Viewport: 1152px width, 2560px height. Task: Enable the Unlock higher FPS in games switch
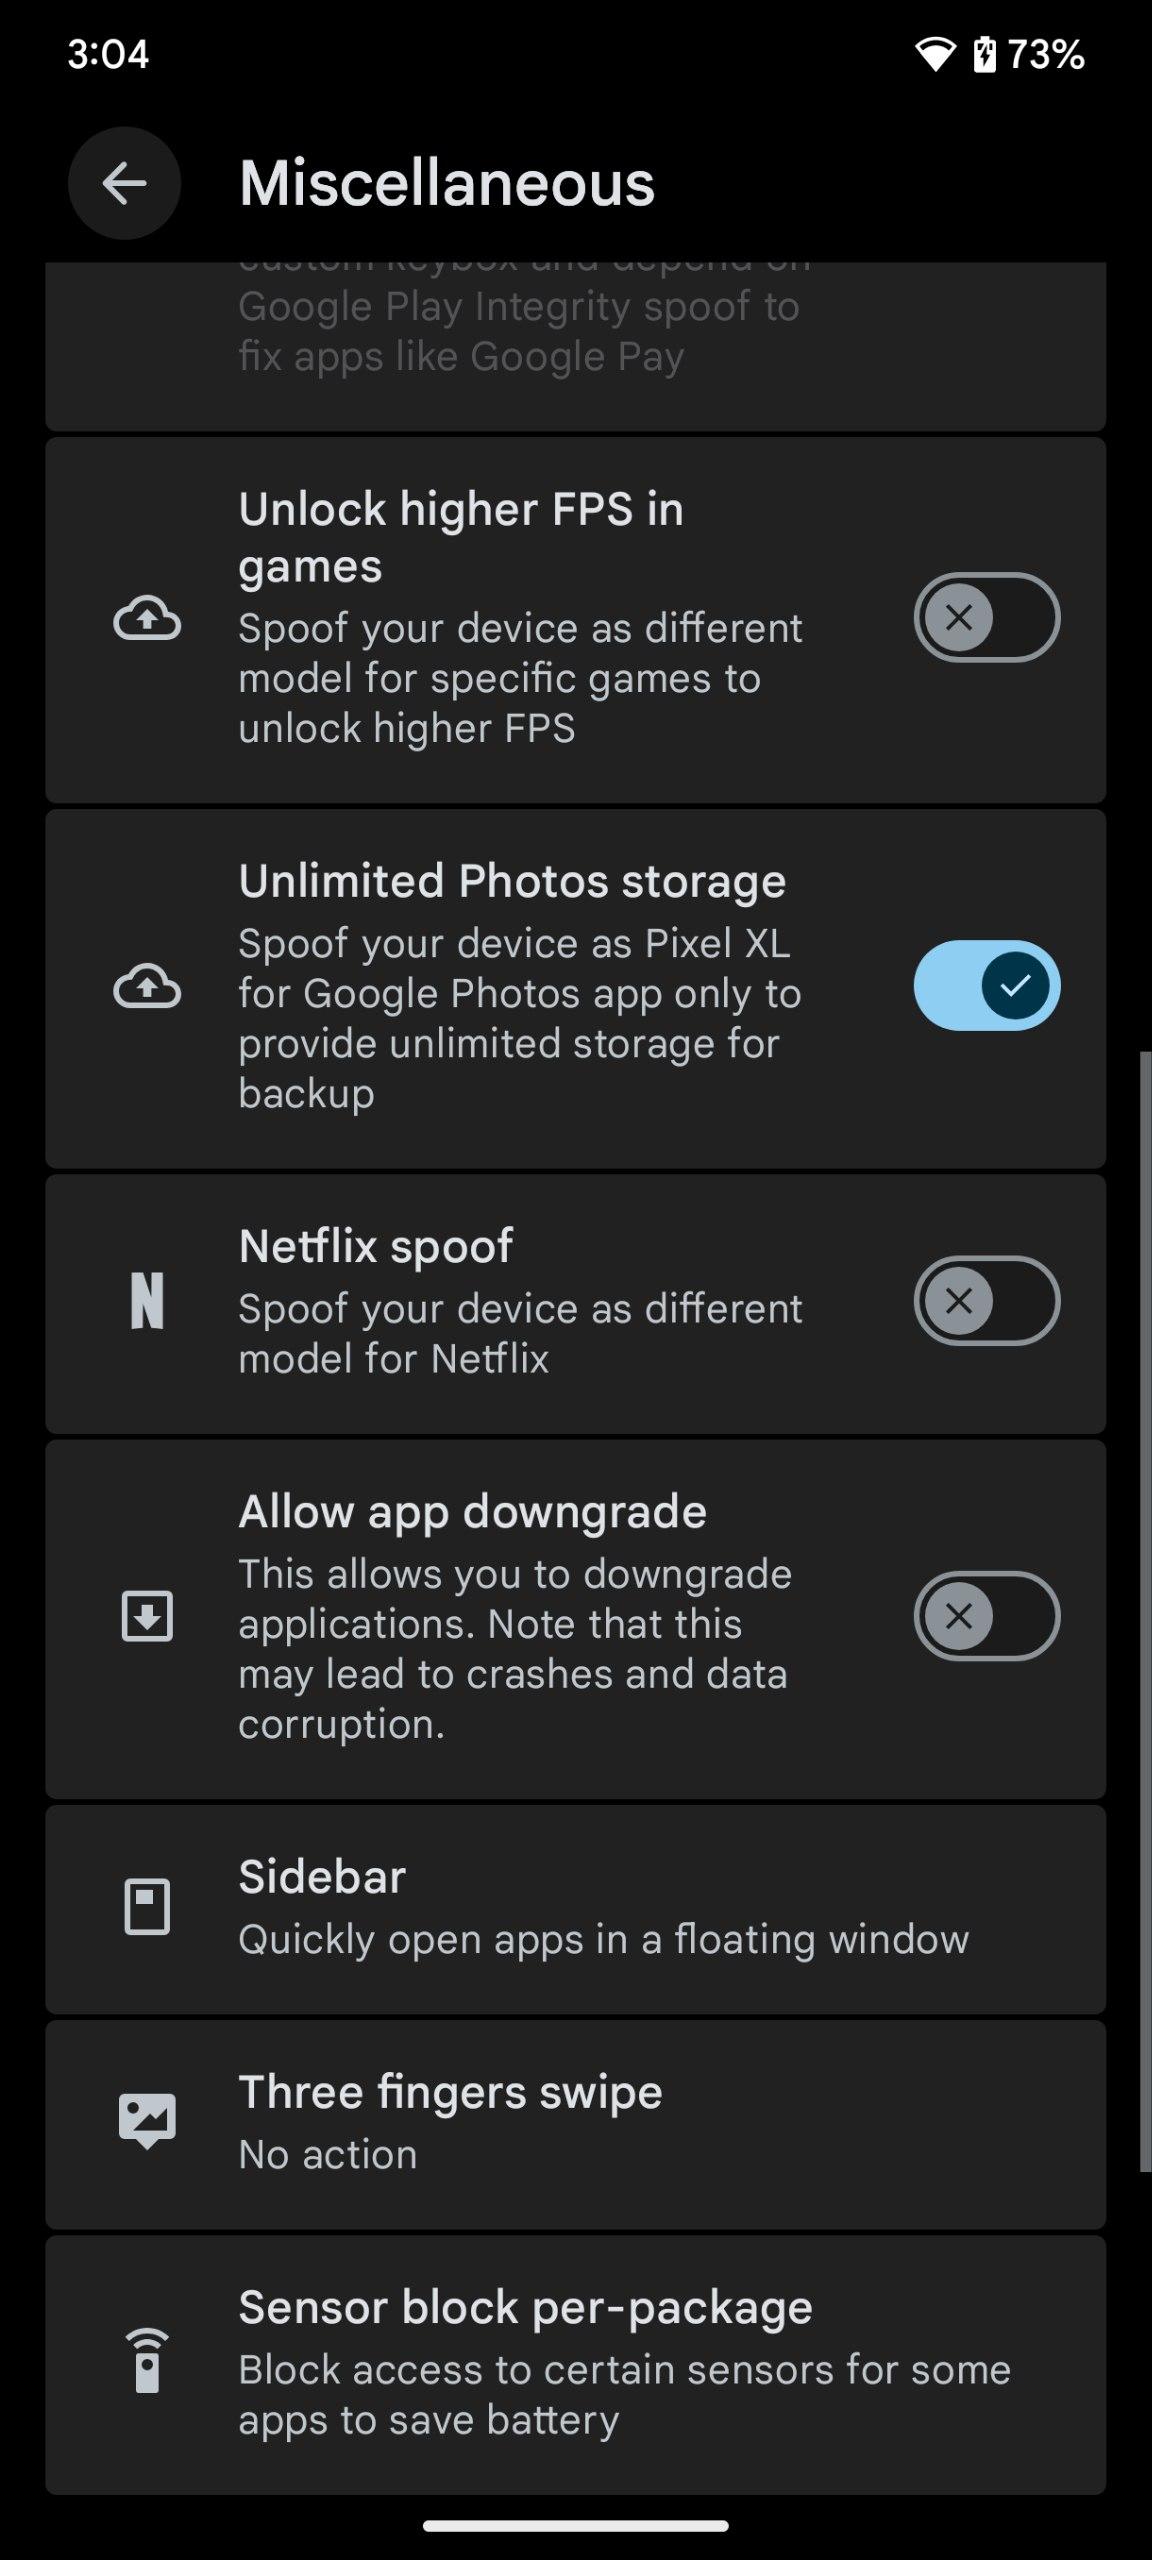(x=986, y=617)
